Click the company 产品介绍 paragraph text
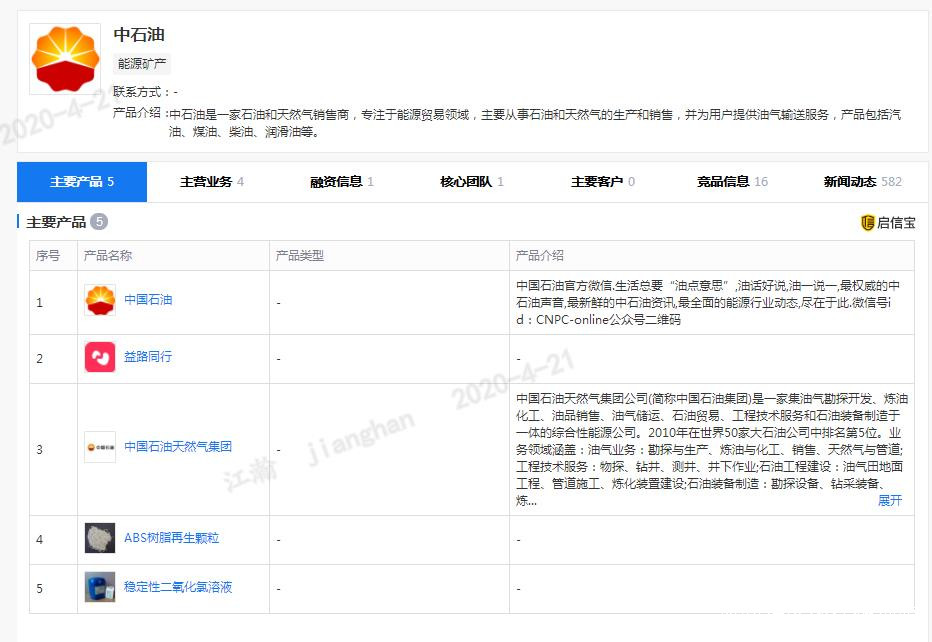Image resolution: width=932 pixels, height=642 pixels. pos(535,123)
